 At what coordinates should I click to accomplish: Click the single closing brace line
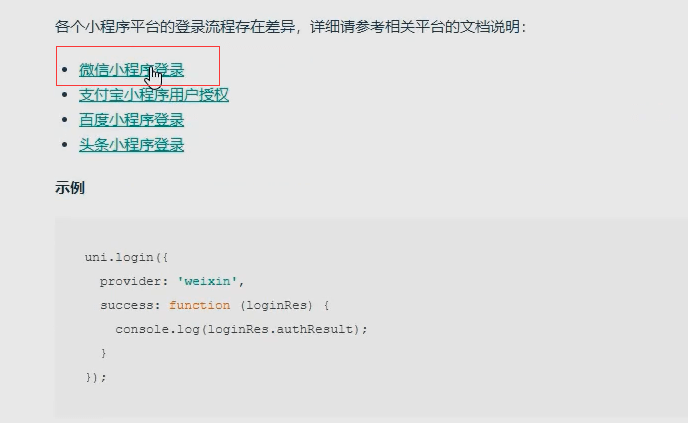[x=104, y=353]
